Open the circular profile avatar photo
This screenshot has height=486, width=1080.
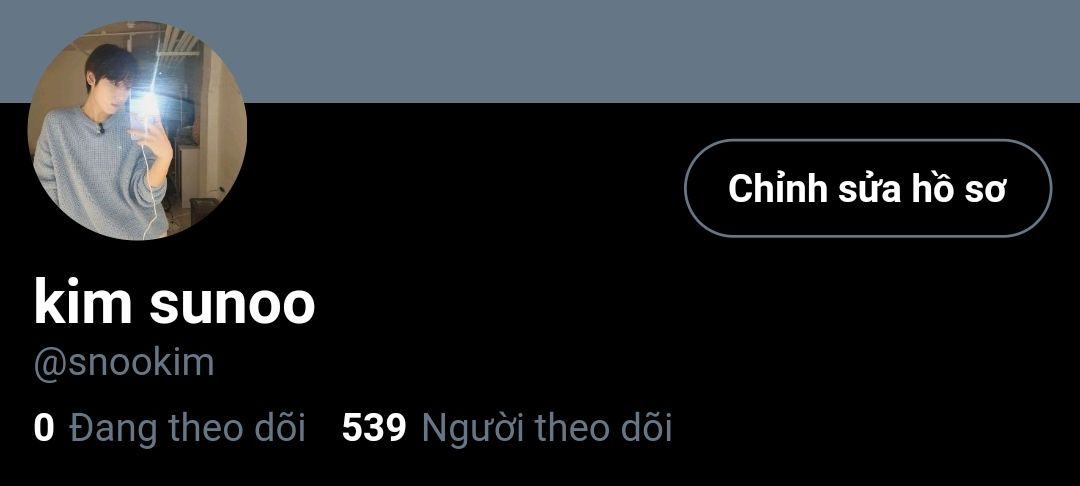click(137, 130)
